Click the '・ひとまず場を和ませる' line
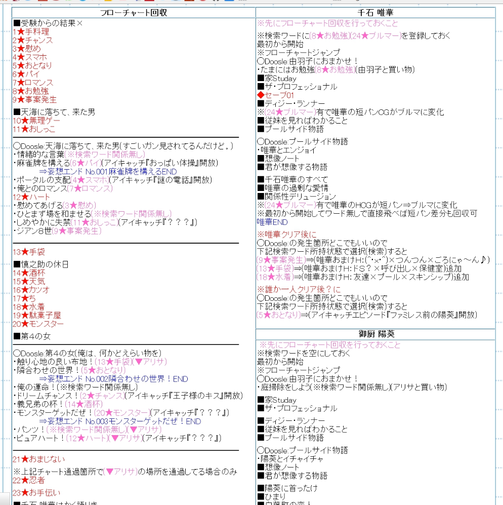The width and height of the screenshot is (503, 505). pyautogui.click(x=92, y=214)
